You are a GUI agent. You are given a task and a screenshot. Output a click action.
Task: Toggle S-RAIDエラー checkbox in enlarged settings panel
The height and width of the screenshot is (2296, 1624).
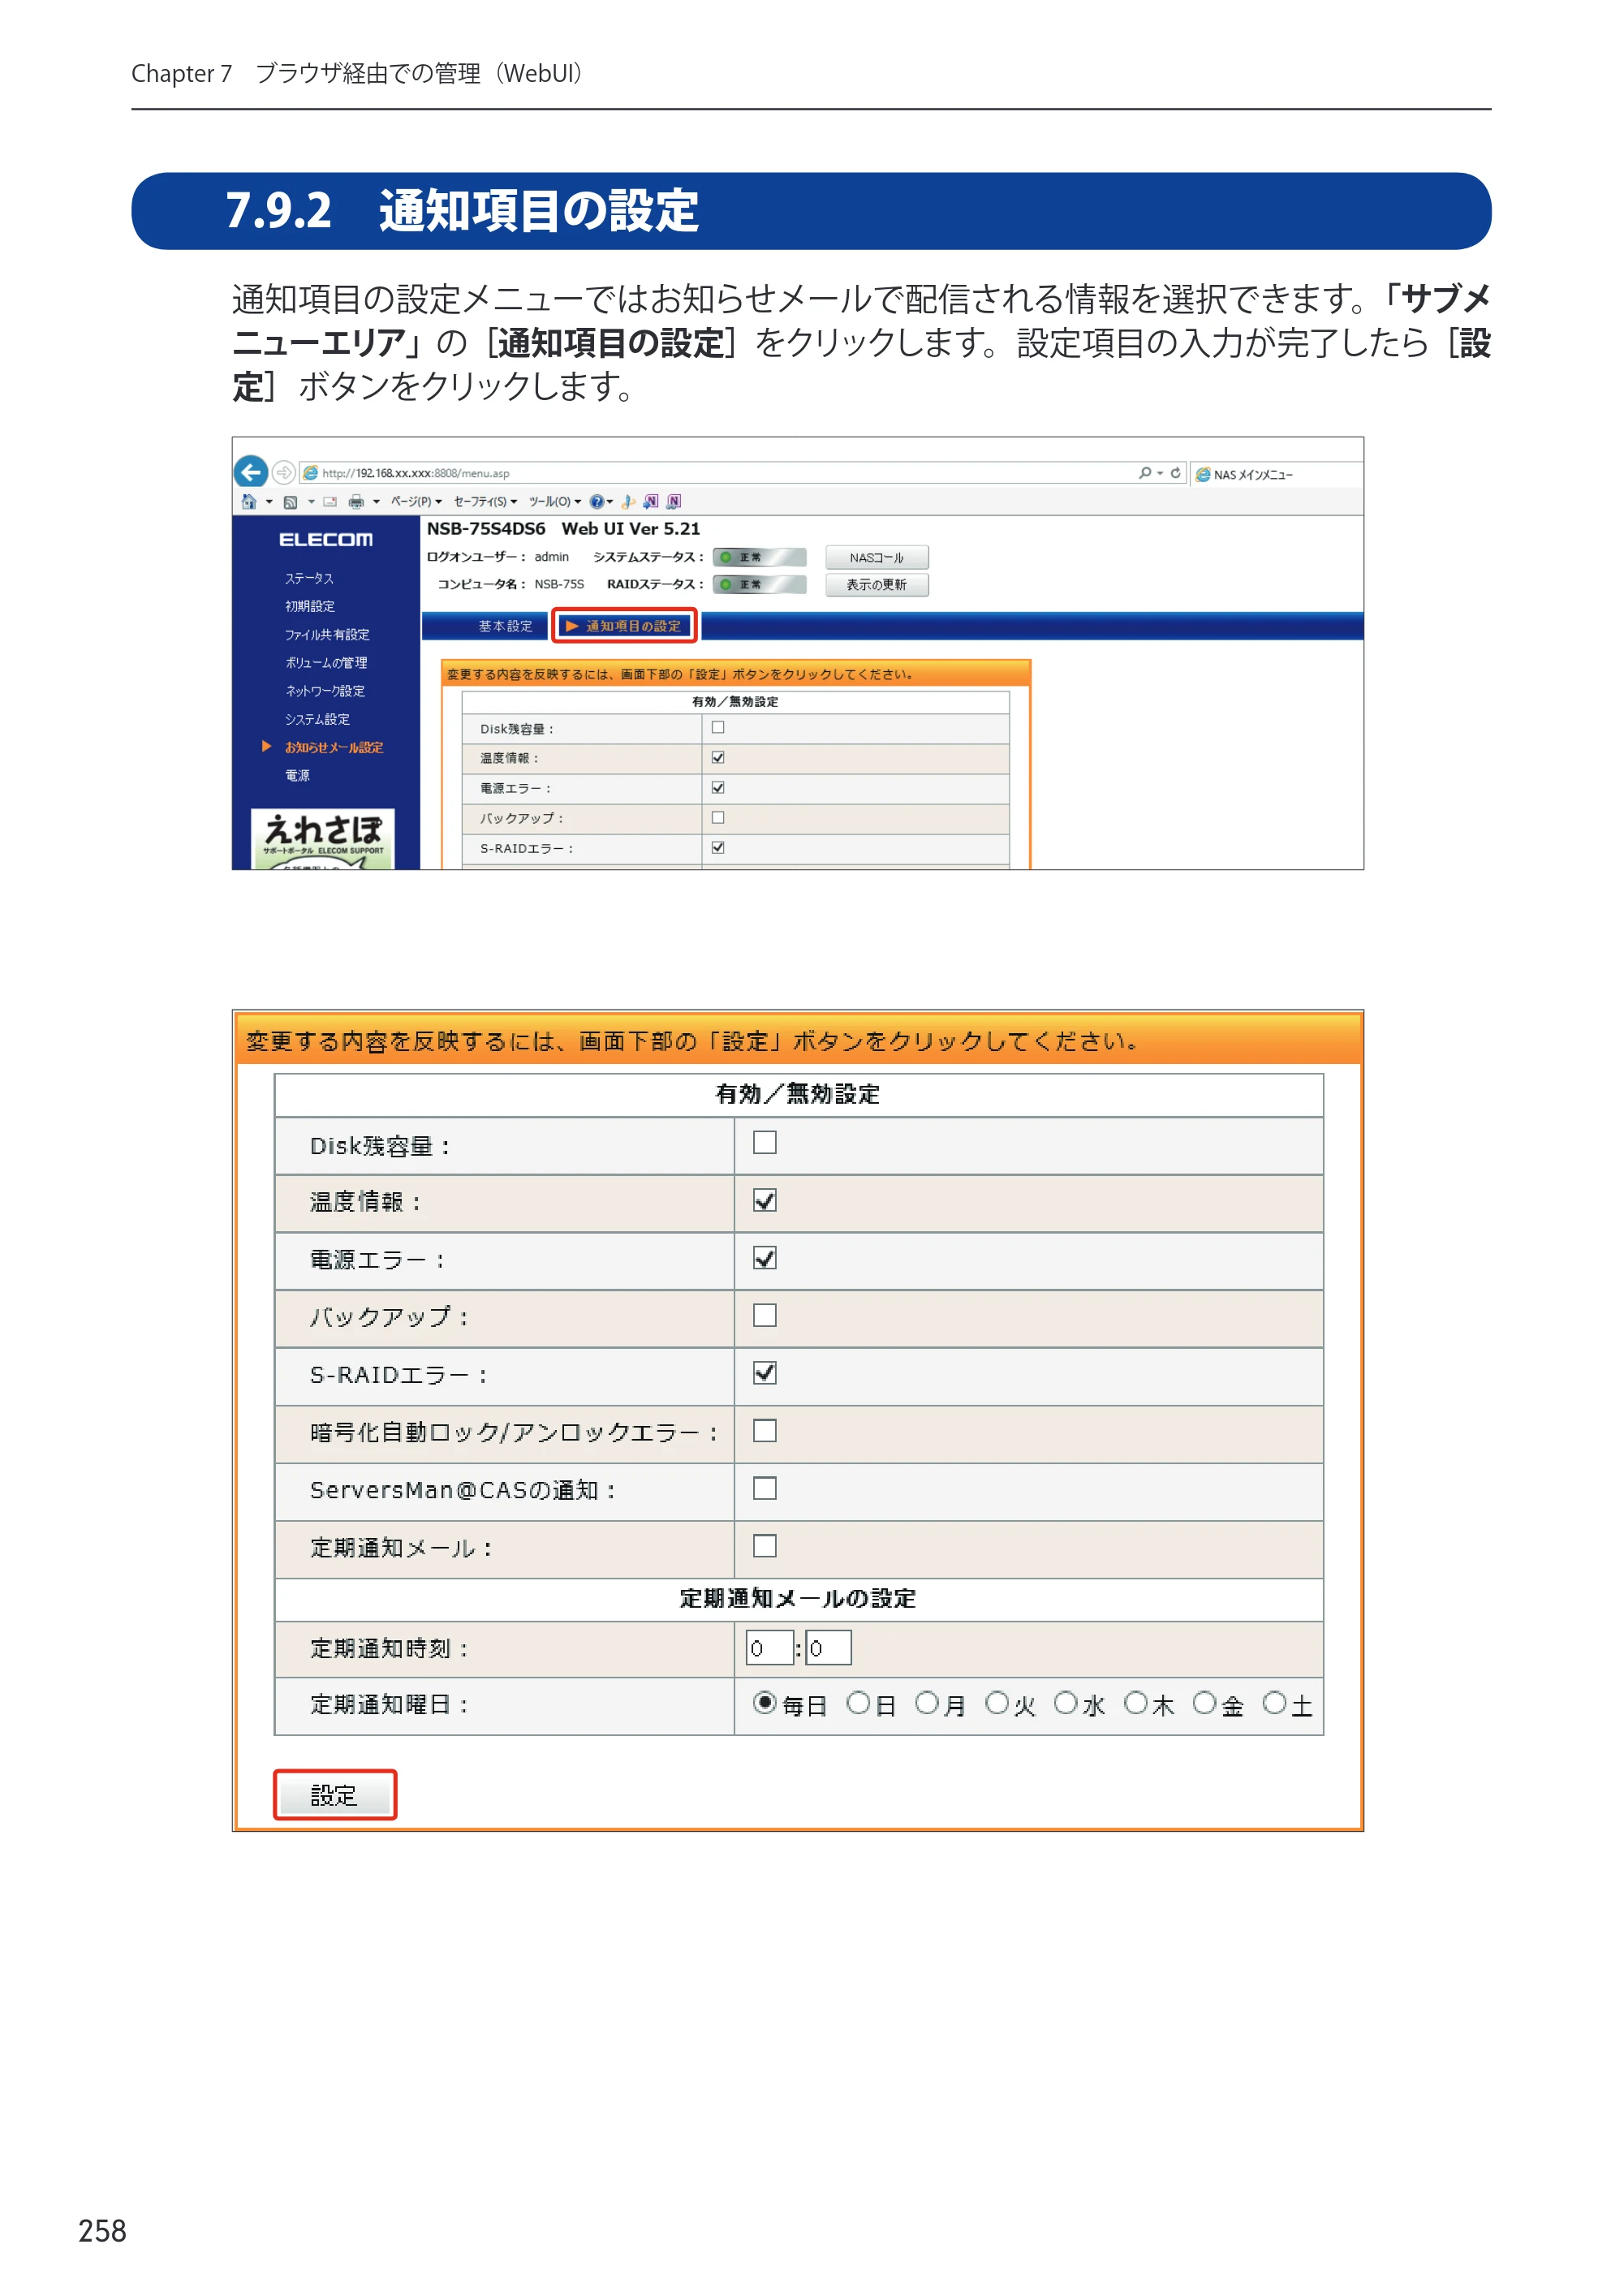tap(765, 1373)
